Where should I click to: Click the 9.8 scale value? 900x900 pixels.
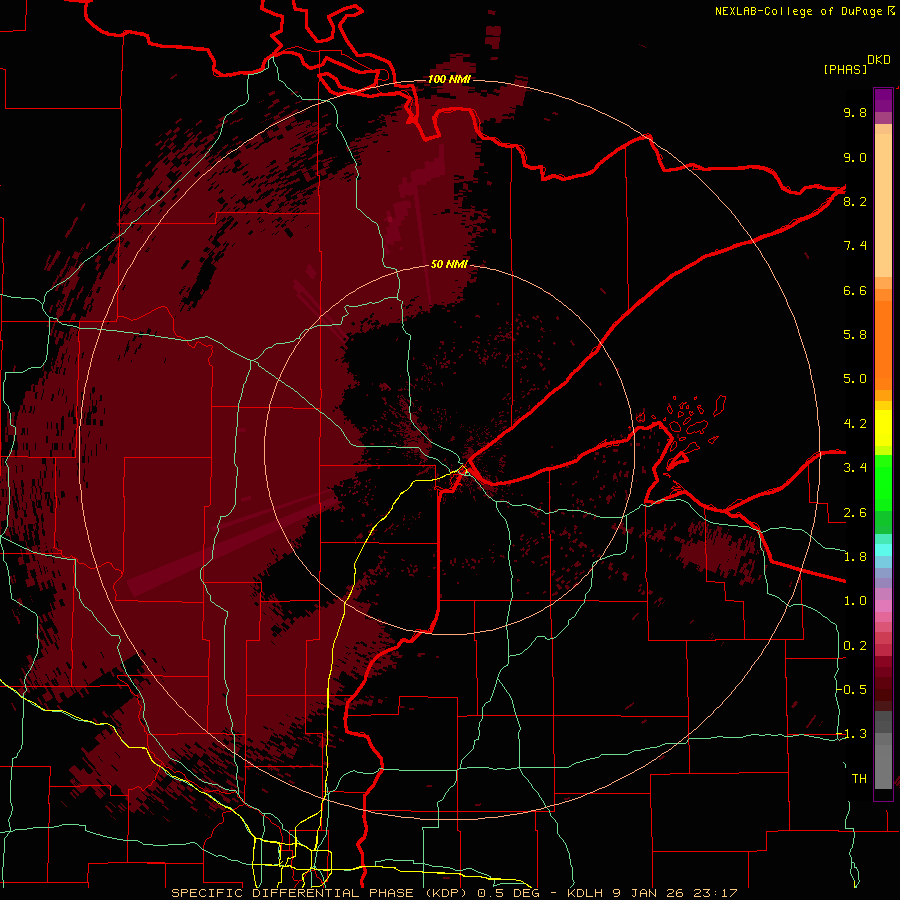point(855,112)
